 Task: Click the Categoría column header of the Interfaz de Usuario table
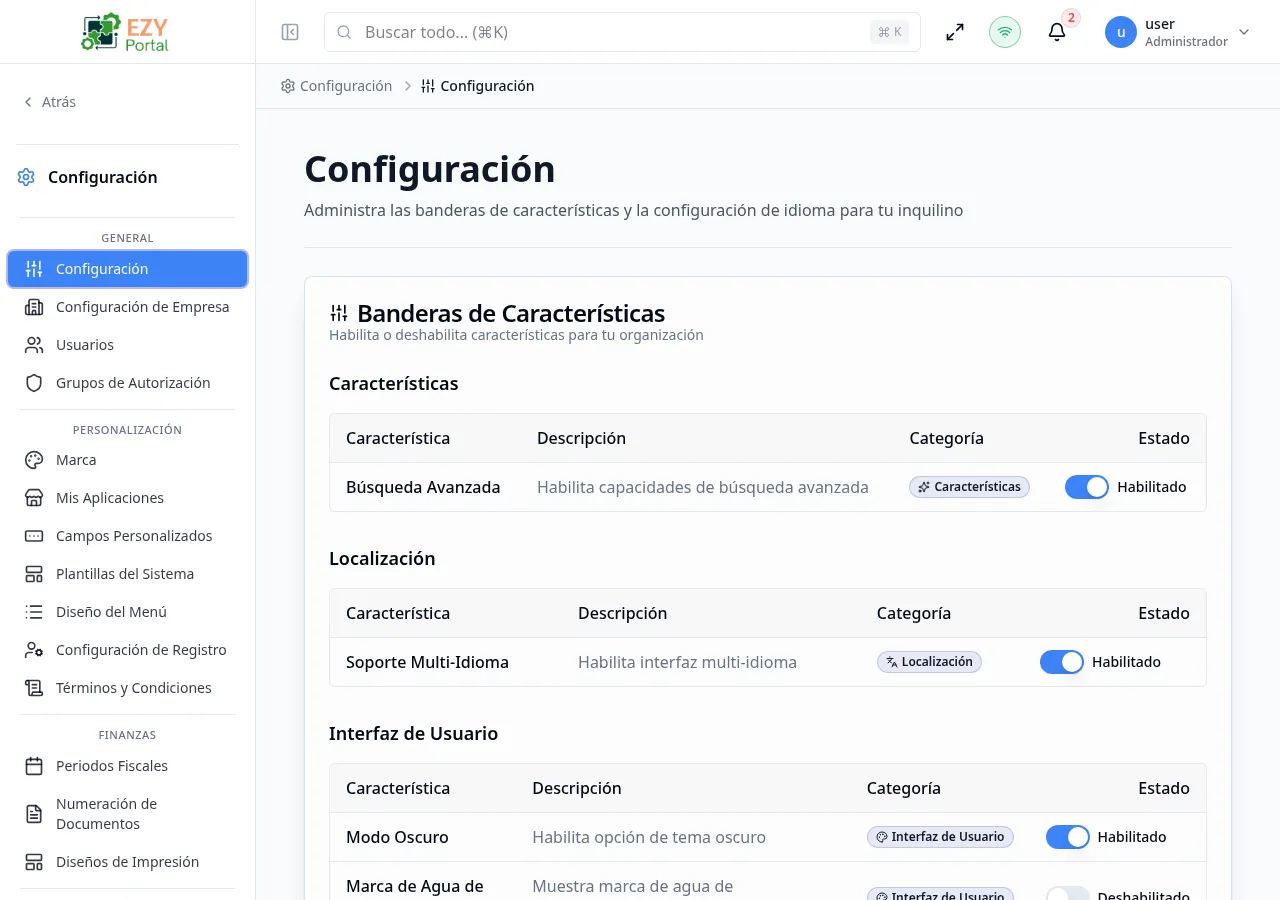pyautogui.click(x=904, y=788)
